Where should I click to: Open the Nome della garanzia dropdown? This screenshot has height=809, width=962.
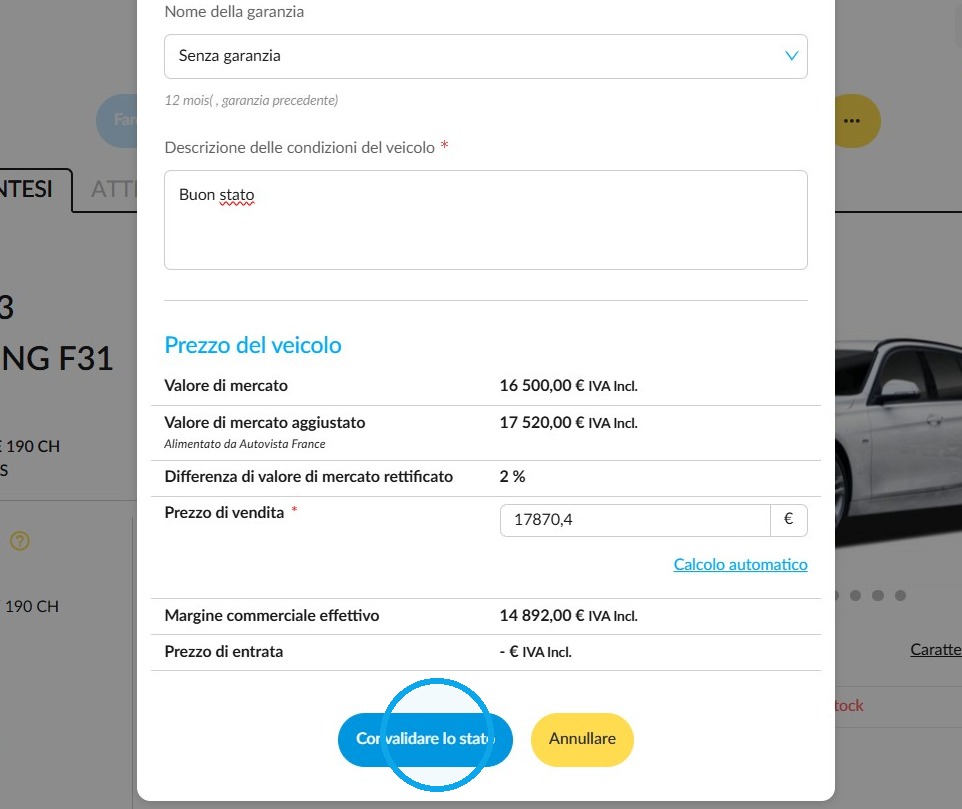coord(485,56)
